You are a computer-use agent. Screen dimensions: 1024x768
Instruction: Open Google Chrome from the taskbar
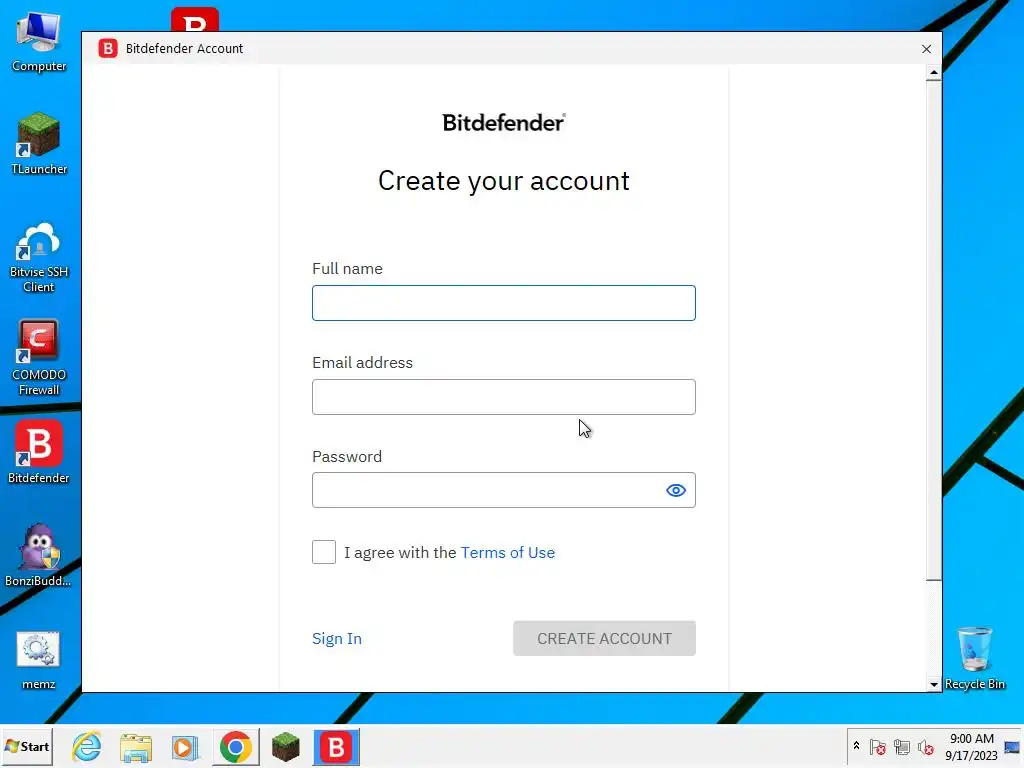[236, 746]
